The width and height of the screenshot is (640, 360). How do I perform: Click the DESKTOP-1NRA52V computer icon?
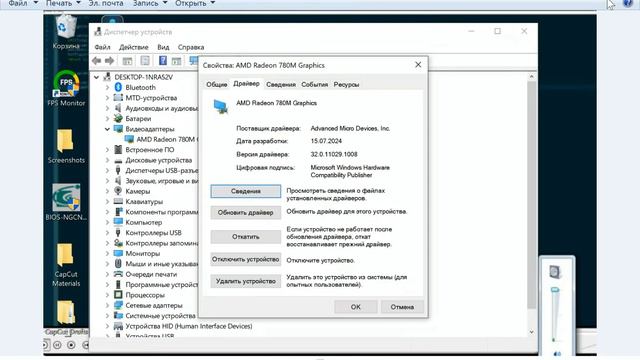pyautogui.click(x=107, y=77)
